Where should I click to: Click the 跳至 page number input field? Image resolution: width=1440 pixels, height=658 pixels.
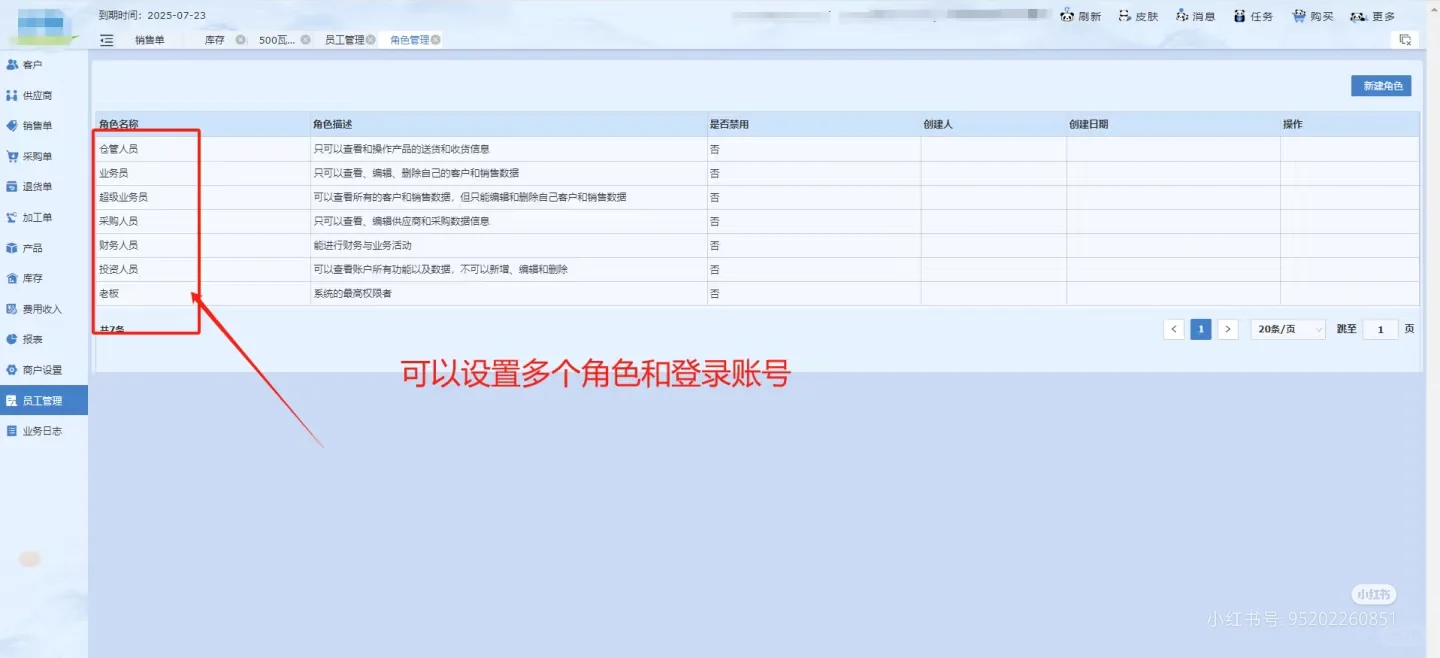1379,329
